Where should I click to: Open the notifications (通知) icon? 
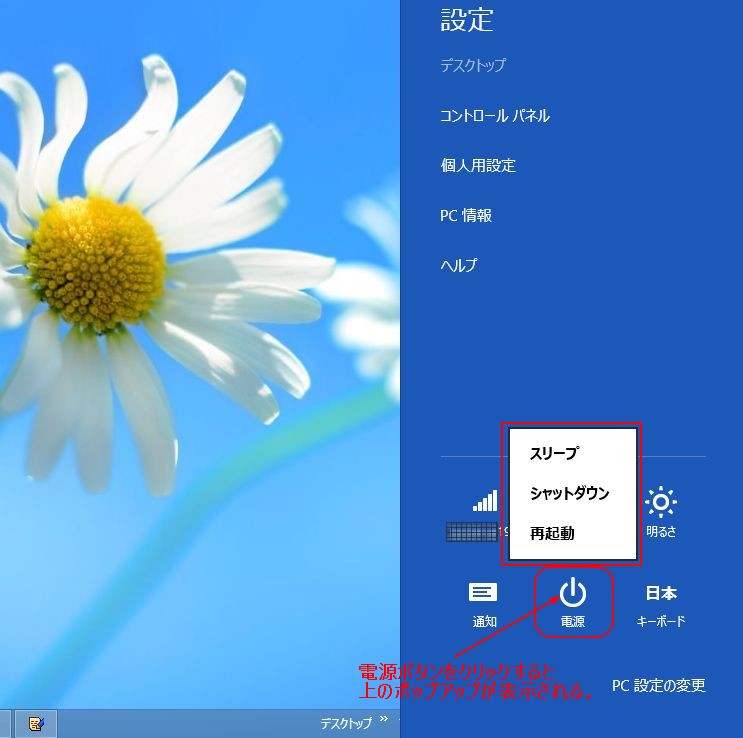(x=484, y=594)
